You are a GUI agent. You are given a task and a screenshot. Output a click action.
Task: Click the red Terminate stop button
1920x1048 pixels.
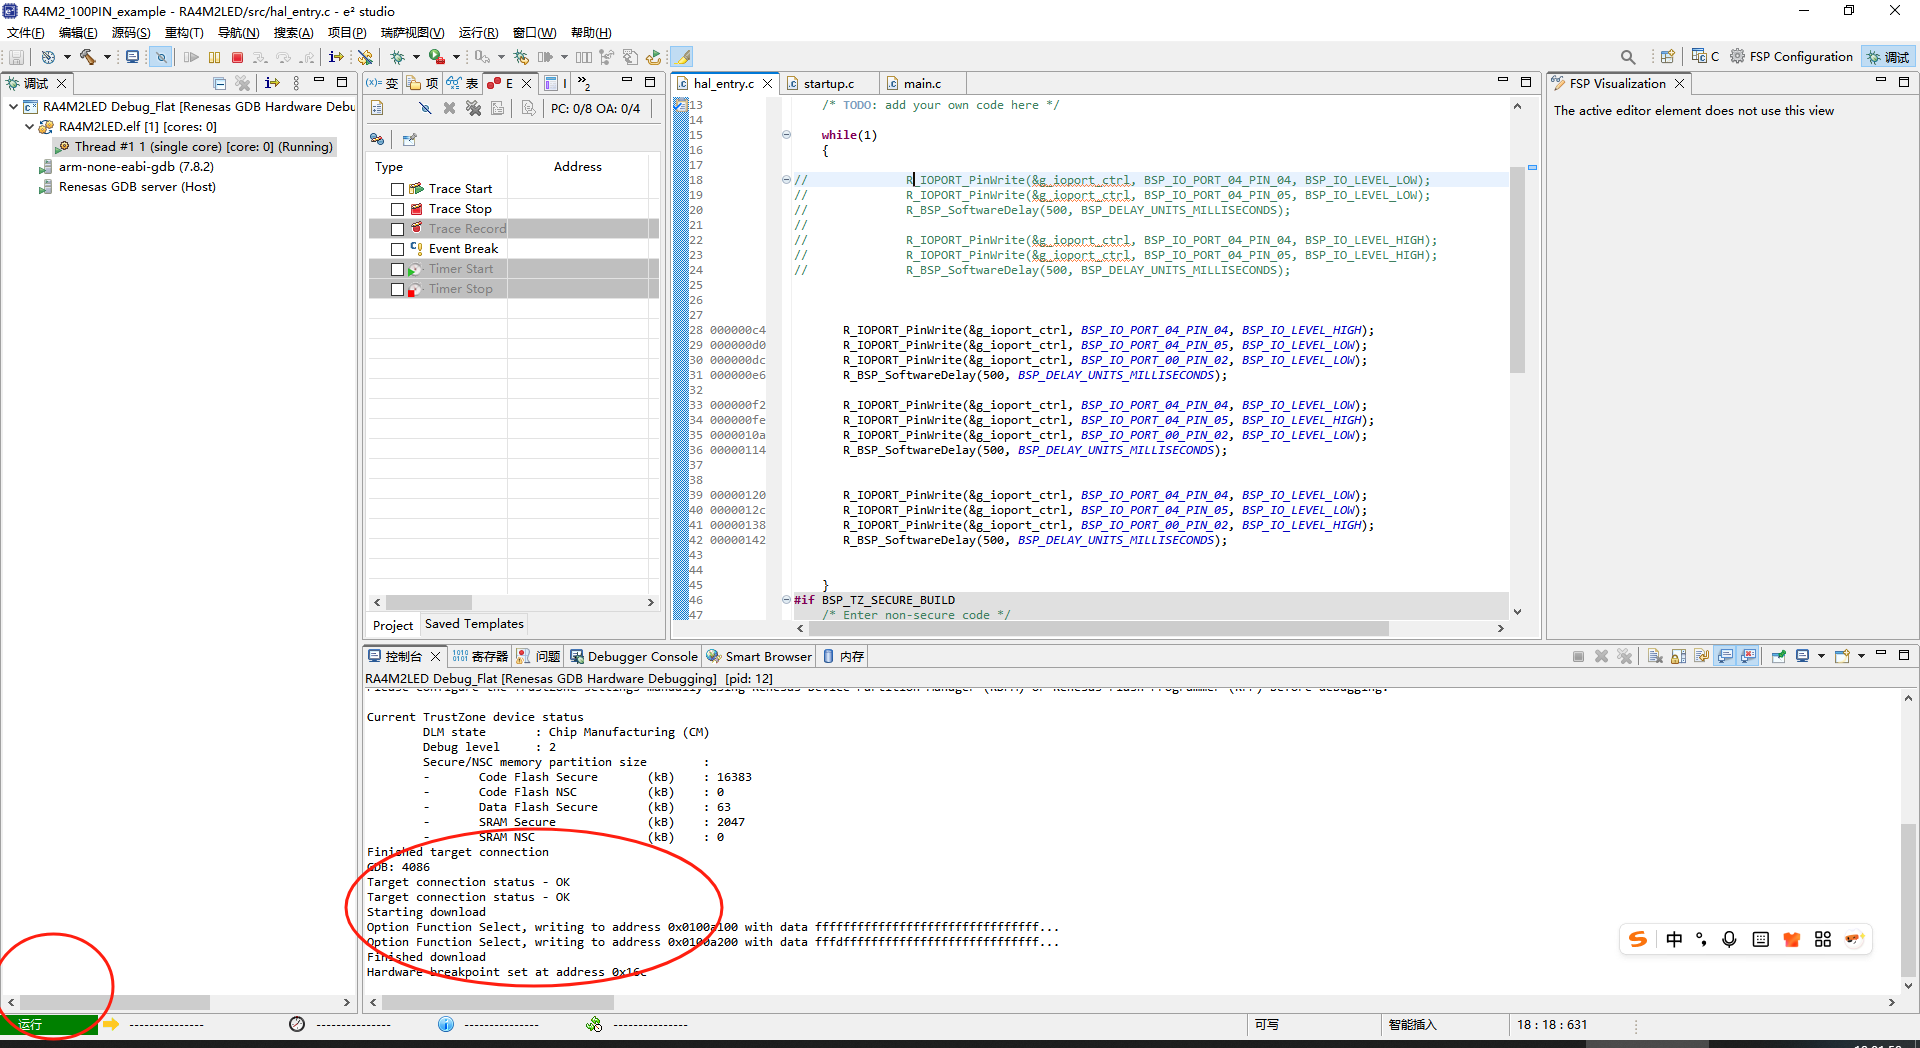(x=237, y=57)
